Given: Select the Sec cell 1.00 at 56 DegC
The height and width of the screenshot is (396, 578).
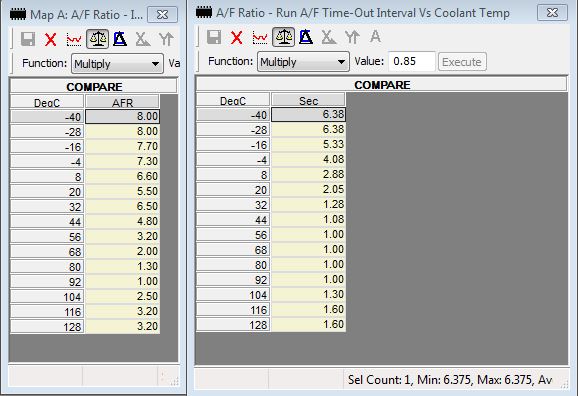Looking at the screenshot, I should [309, 235].
